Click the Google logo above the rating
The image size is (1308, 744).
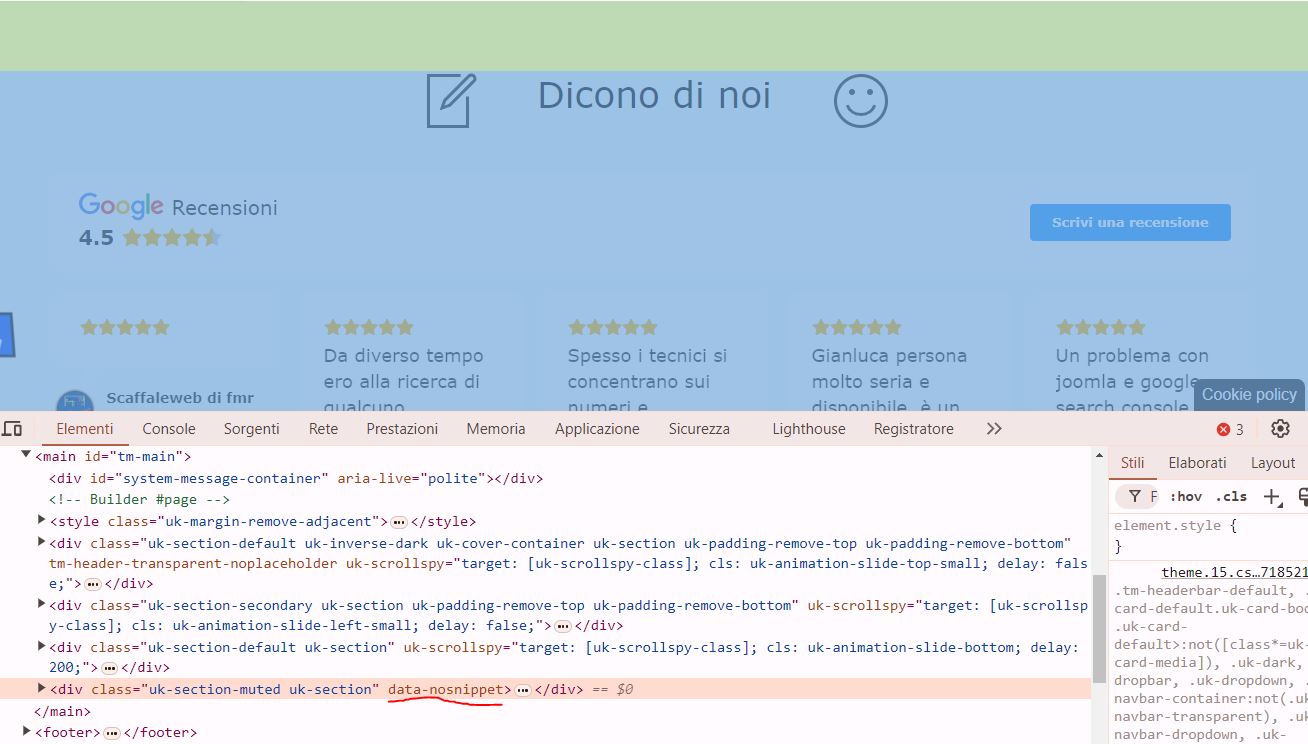click(120, 205)
